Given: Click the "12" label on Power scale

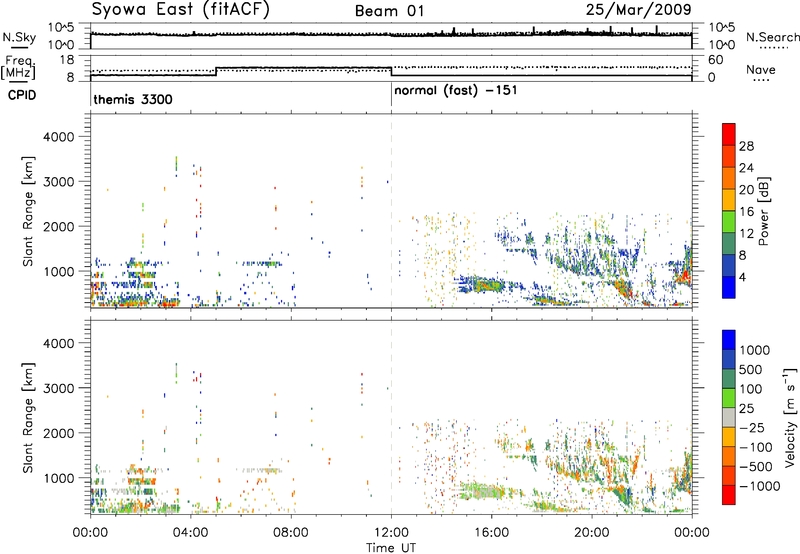Looking at the screenshot, I should tap(746, 234).
